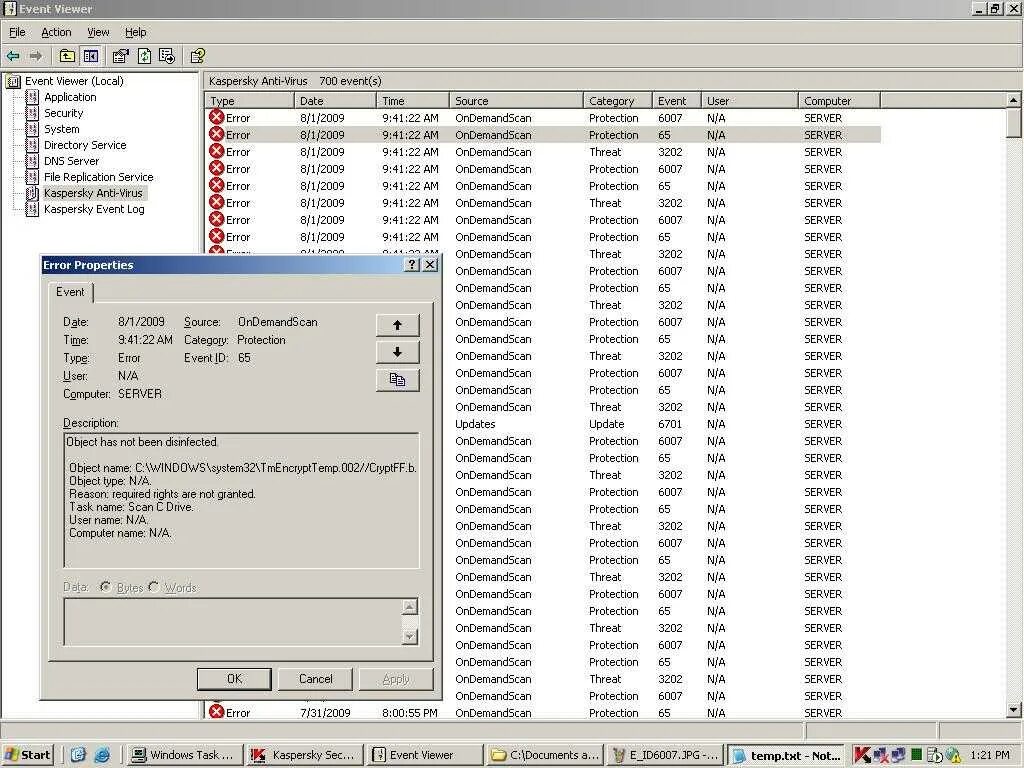Select the 7/31/2009 8:00:55 PM error row
This screenshot has width=1024, height=768.
[543, 712]
